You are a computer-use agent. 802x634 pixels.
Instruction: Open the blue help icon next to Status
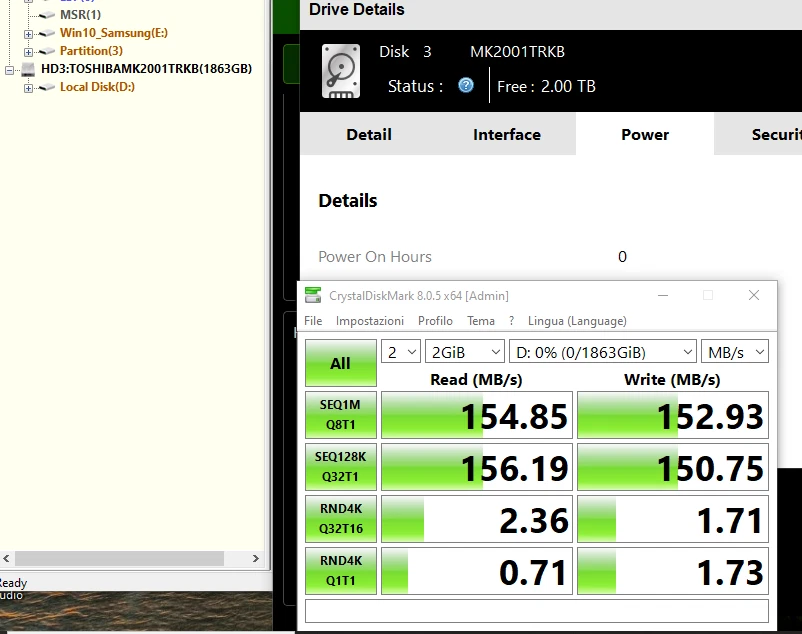tap(465, 86)
